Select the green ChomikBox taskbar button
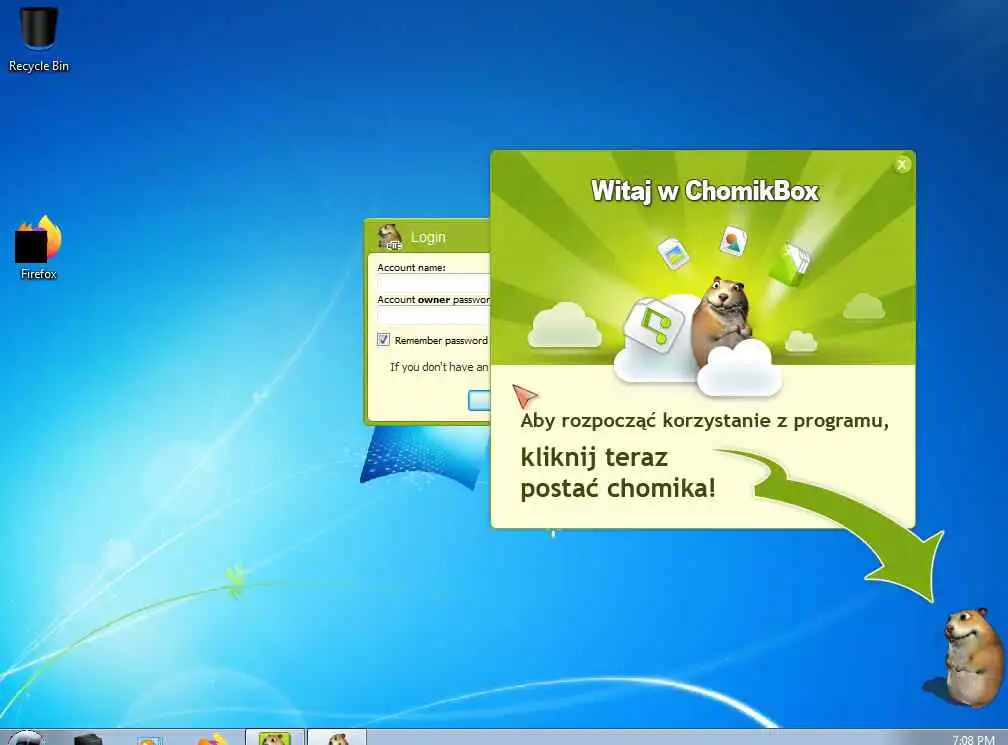Screen dimensions: 1008x745 click(275, 738)
